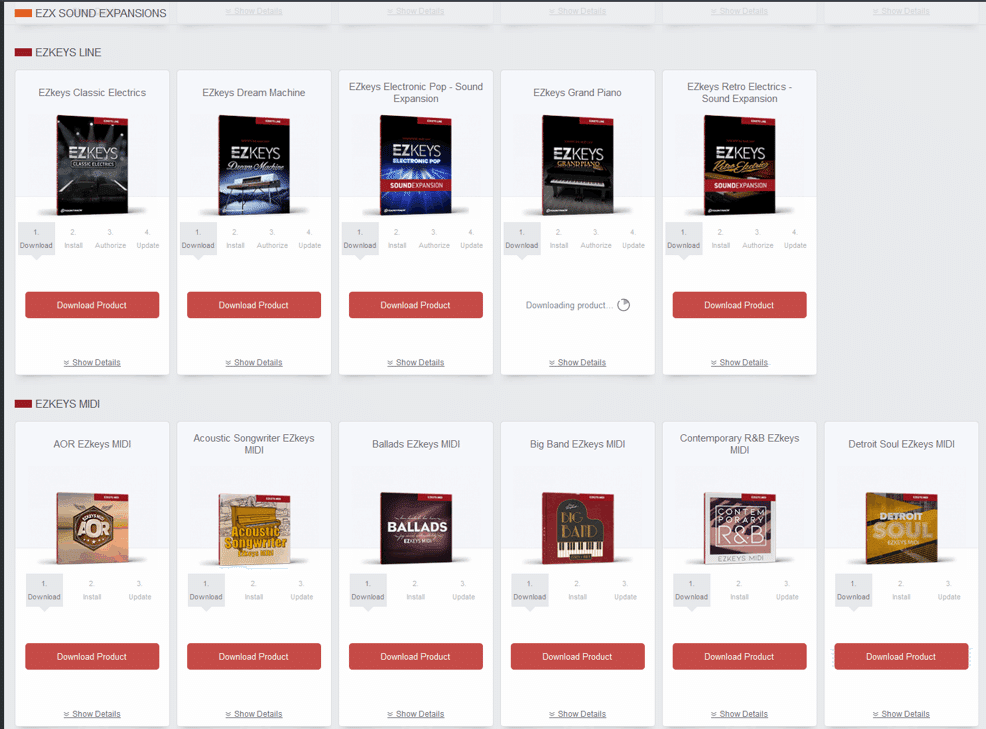Viewport: 986px width, 729px height.
Task: Show details for Acoustic Songwriter EZkeys MIDI
Action: coord(254,715)
